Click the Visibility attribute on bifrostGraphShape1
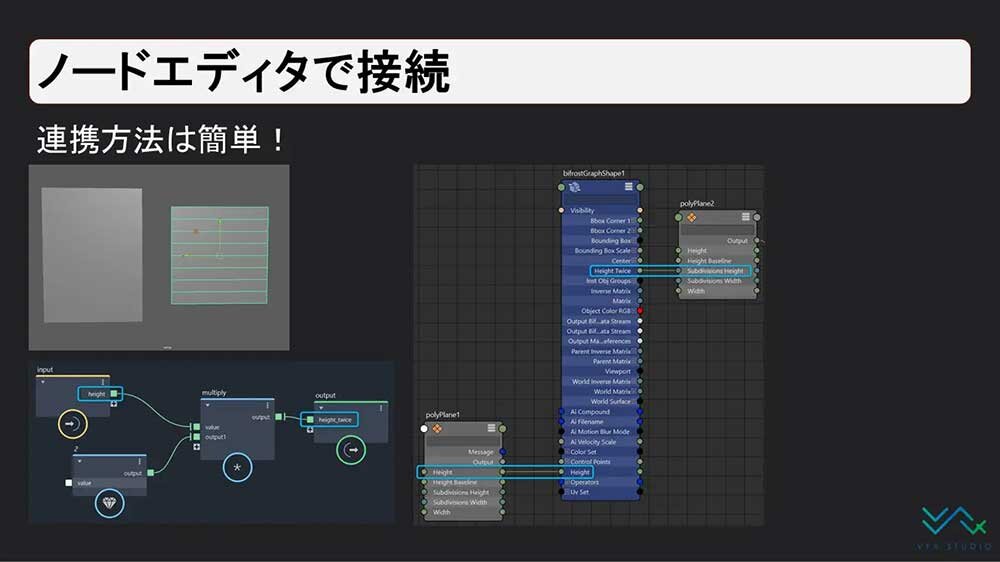This screenshot has width=1000, height=562. 582,211
